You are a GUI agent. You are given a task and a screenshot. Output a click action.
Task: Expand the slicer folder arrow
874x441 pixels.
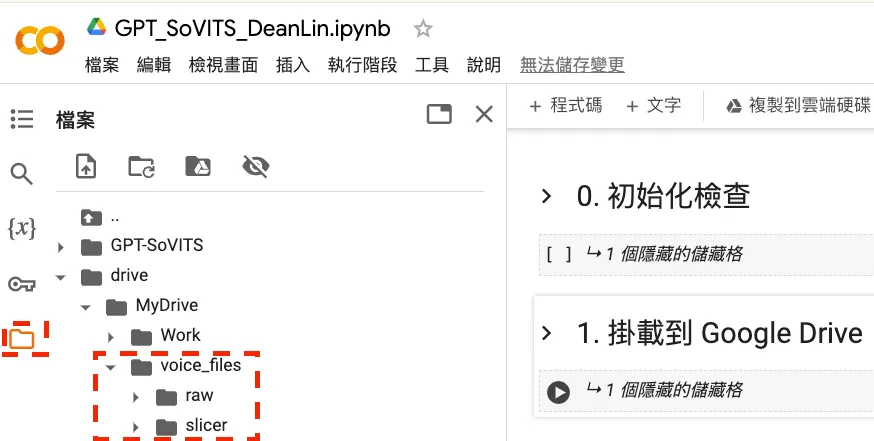135,428
